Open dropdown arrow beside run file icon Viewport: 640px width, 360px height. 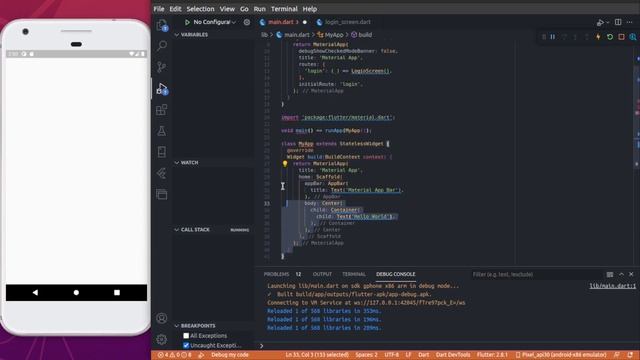tap(607, 22)
